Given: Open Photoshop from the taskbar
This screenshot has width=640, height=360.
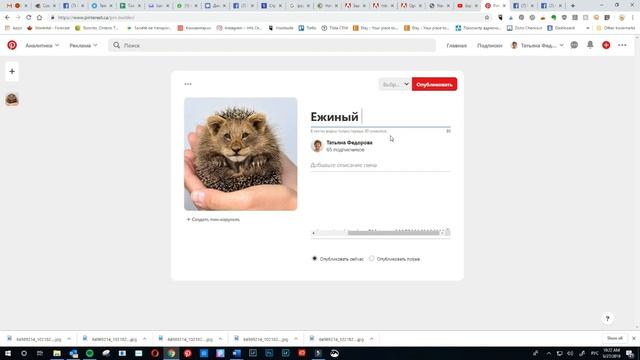Looking at the screenshot, I should 269,353.
